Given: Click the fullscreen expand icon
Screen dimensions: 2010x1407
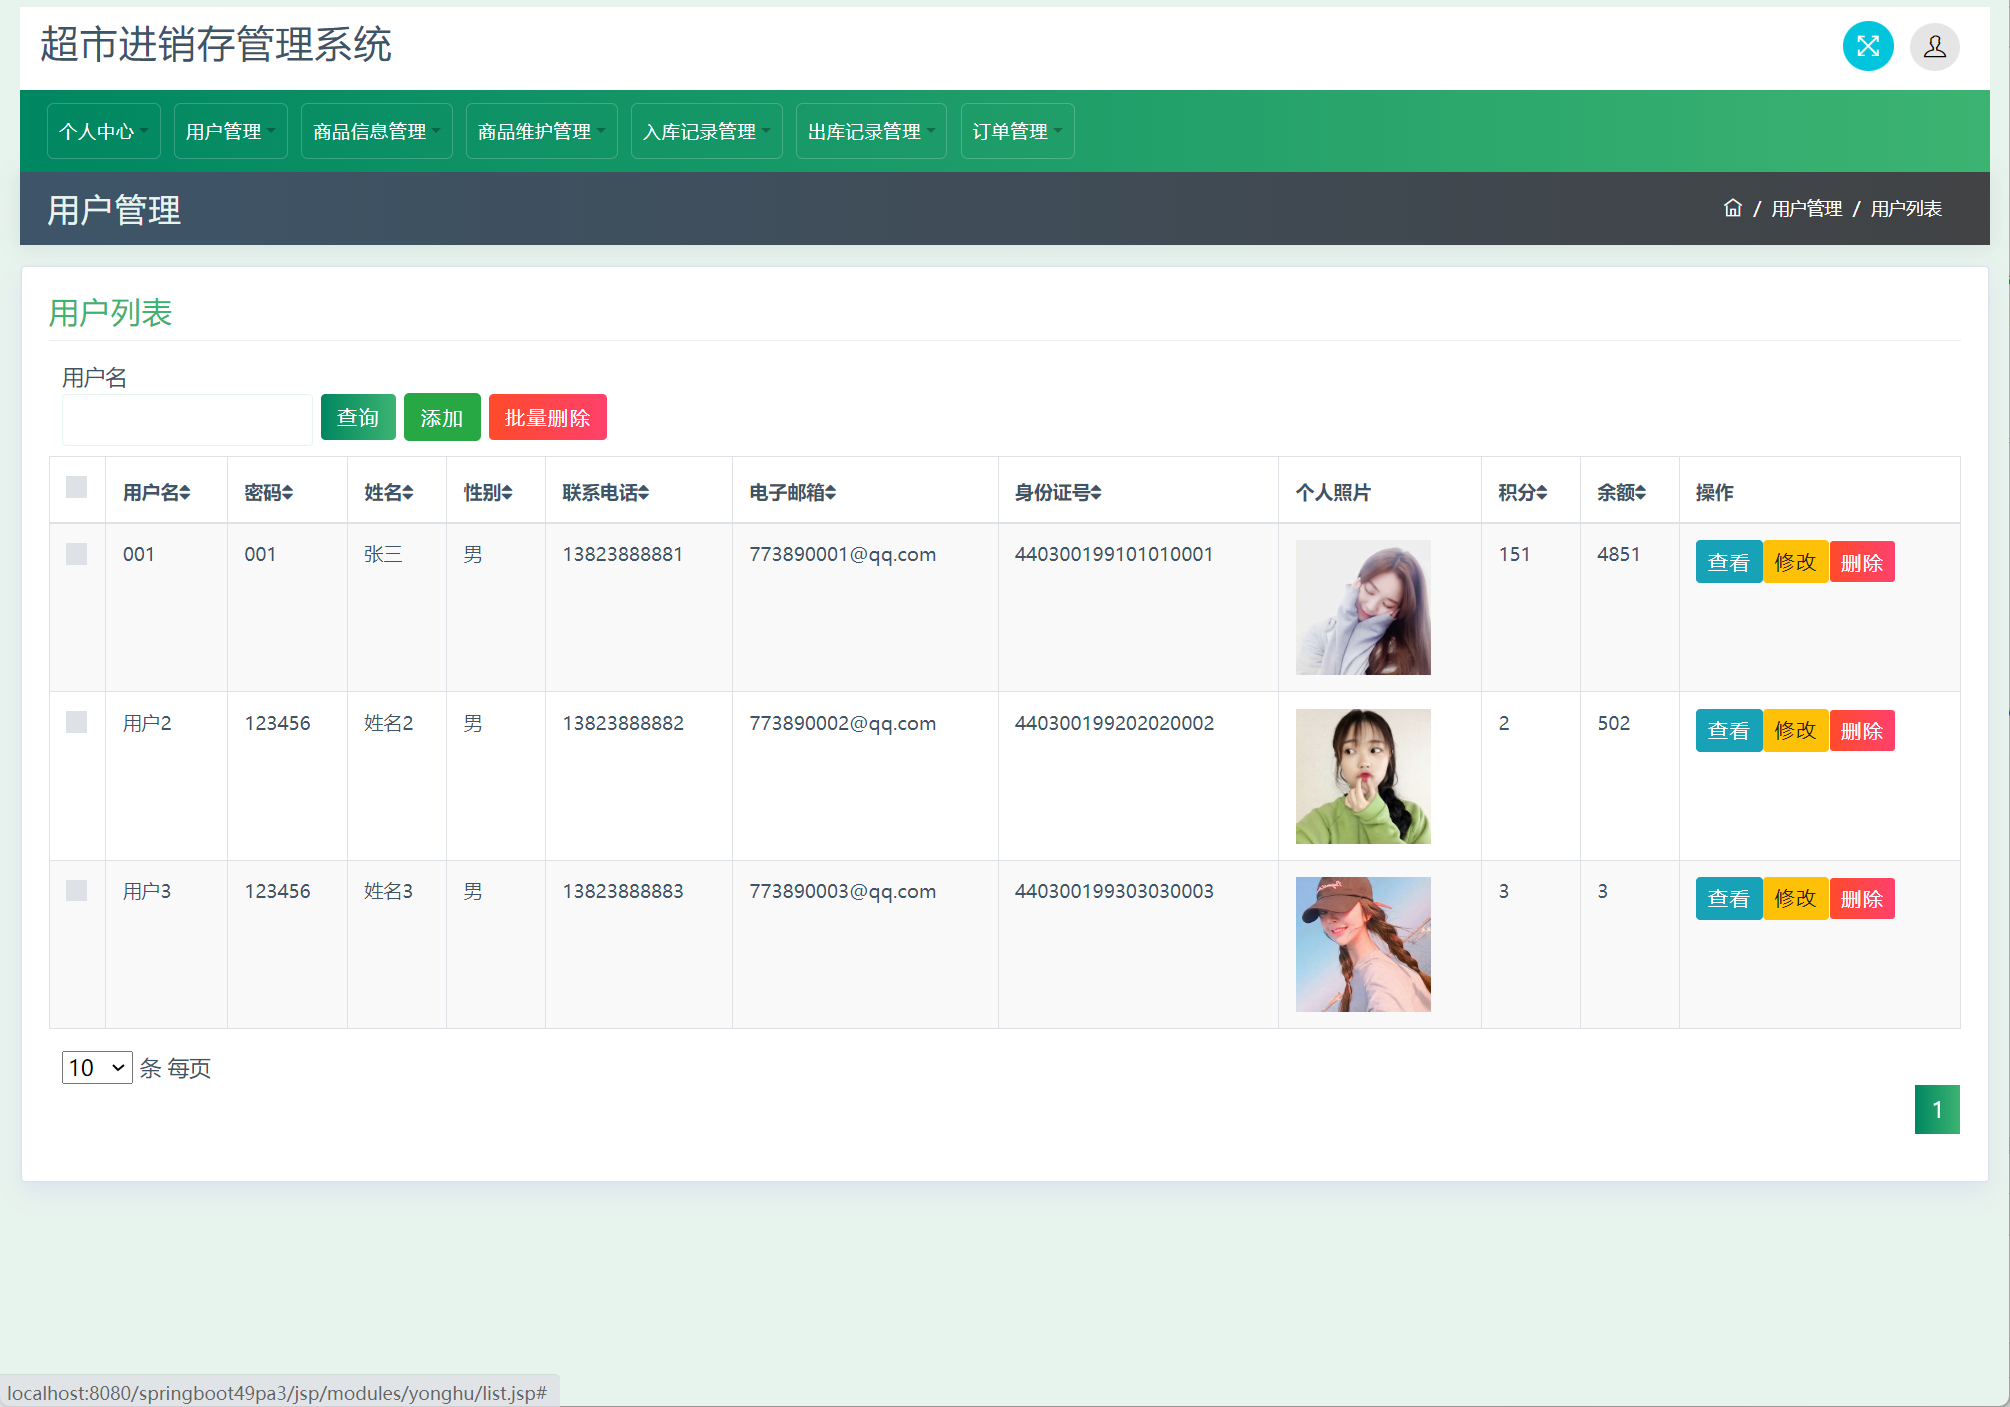Looking at the screenshot, I should [1867, 46].
